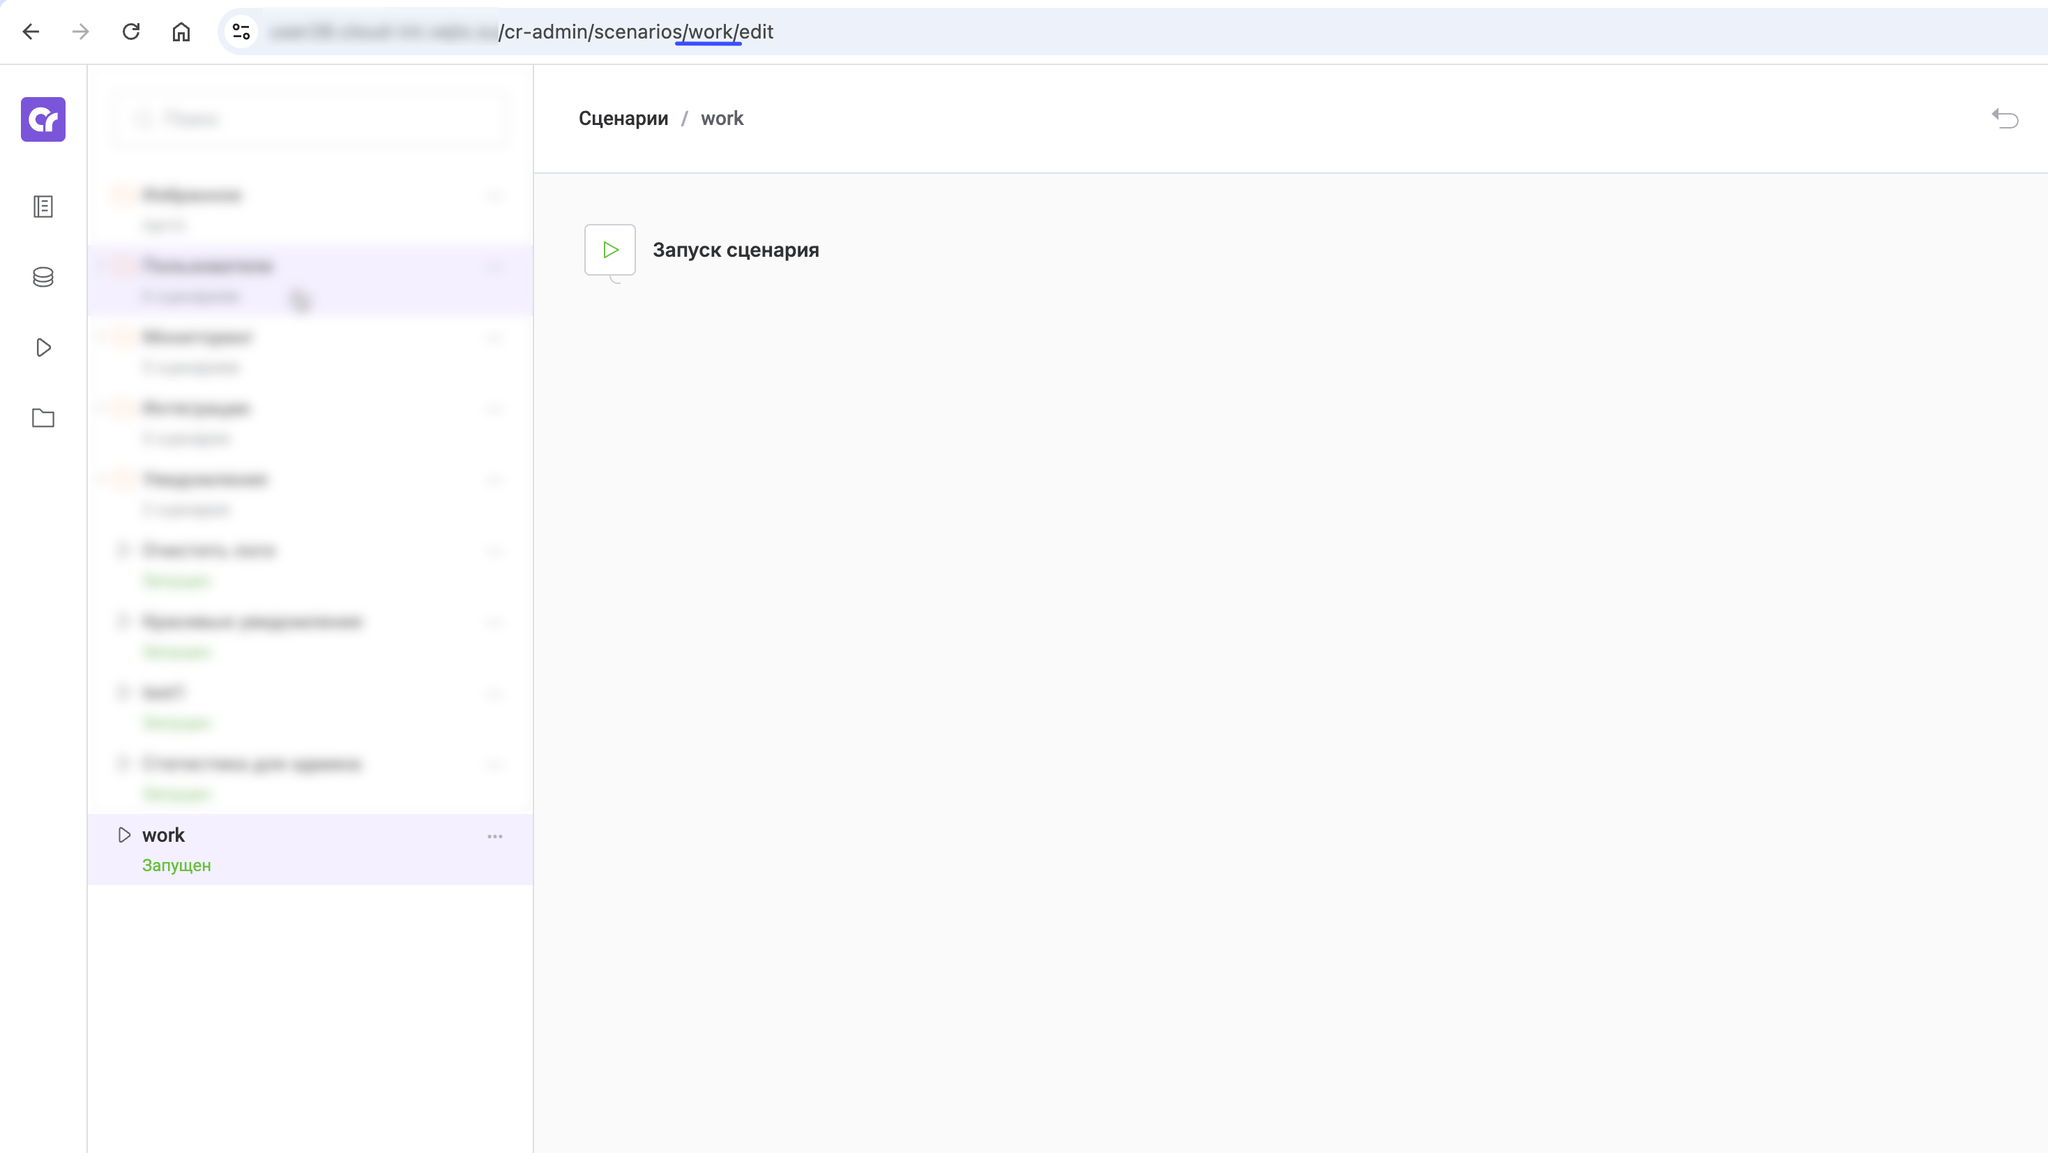Click the search field above the scenario list

[310, 120]
